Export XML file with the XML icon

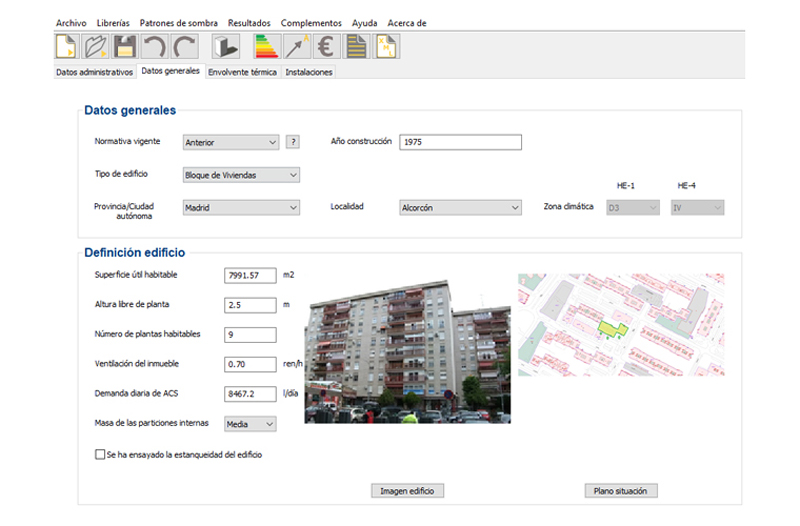386,46
